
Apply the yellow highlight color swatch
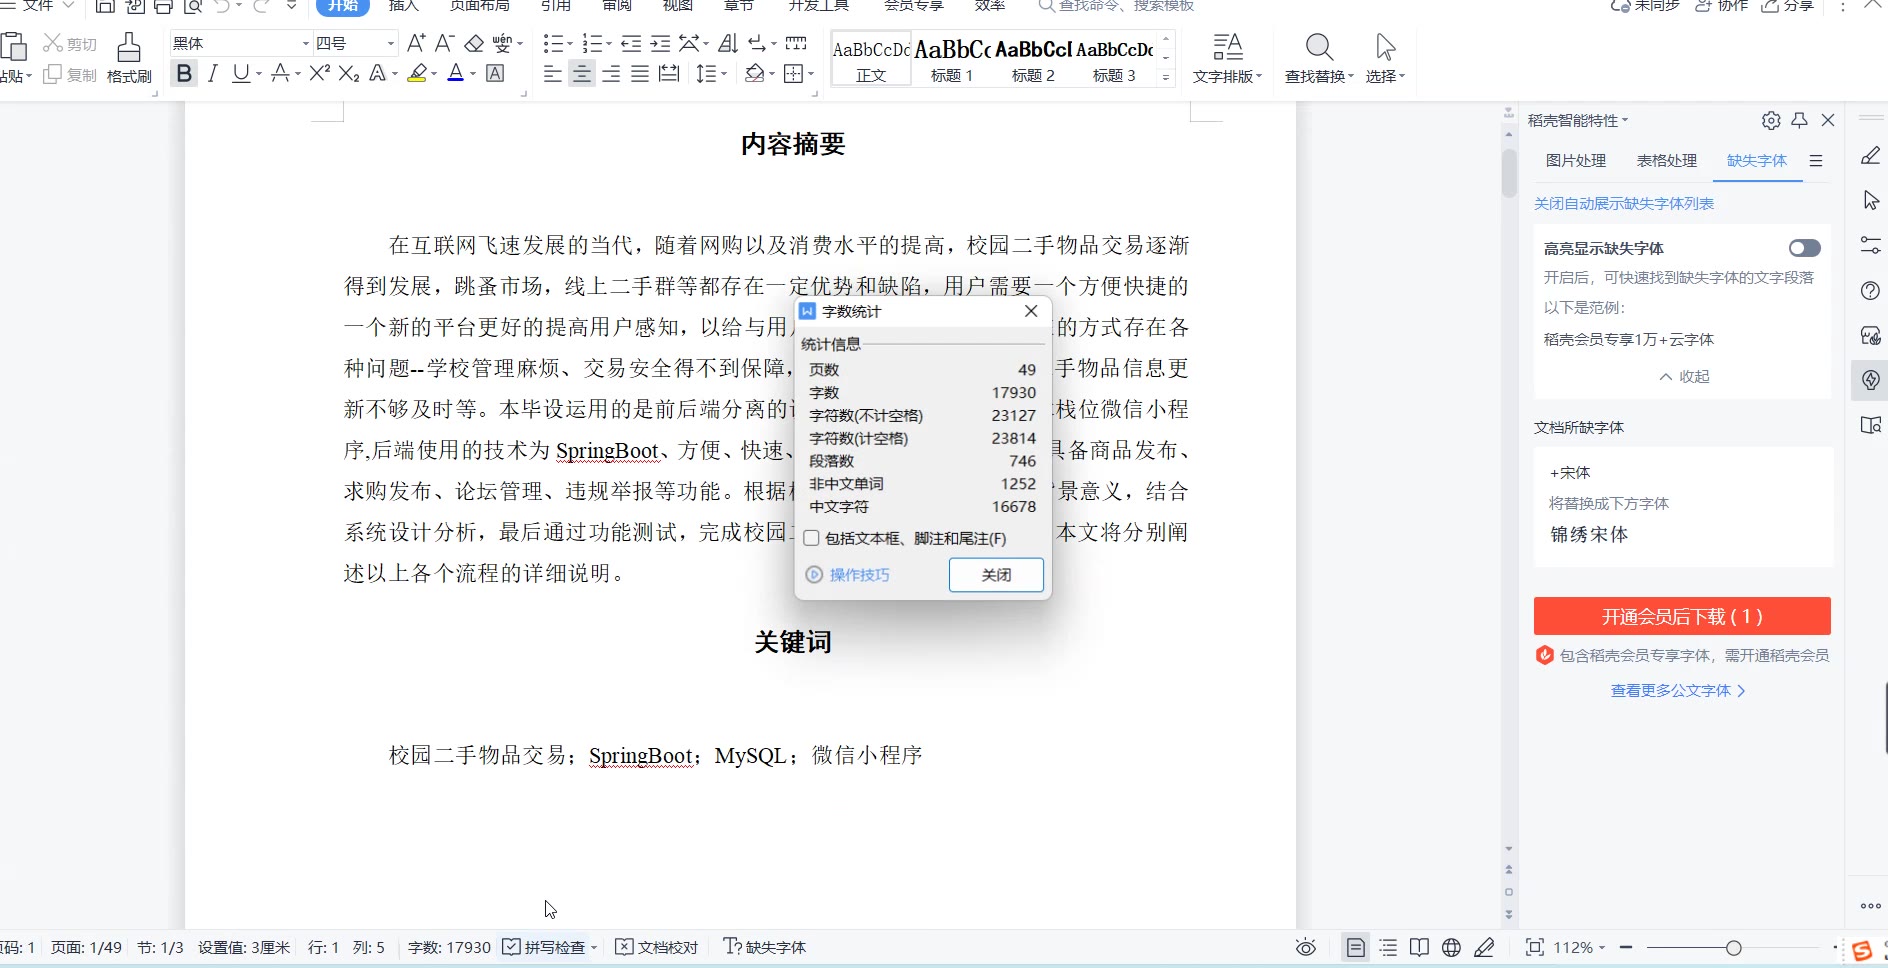pyautogui.click(x=417, y=74)
